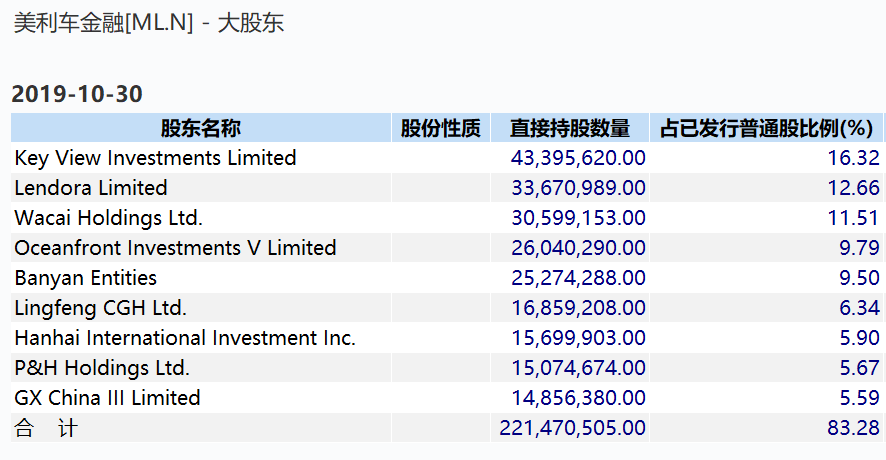The image size is (886, 460).
Task: Click GX China III Limited
Action: [107, 398]
